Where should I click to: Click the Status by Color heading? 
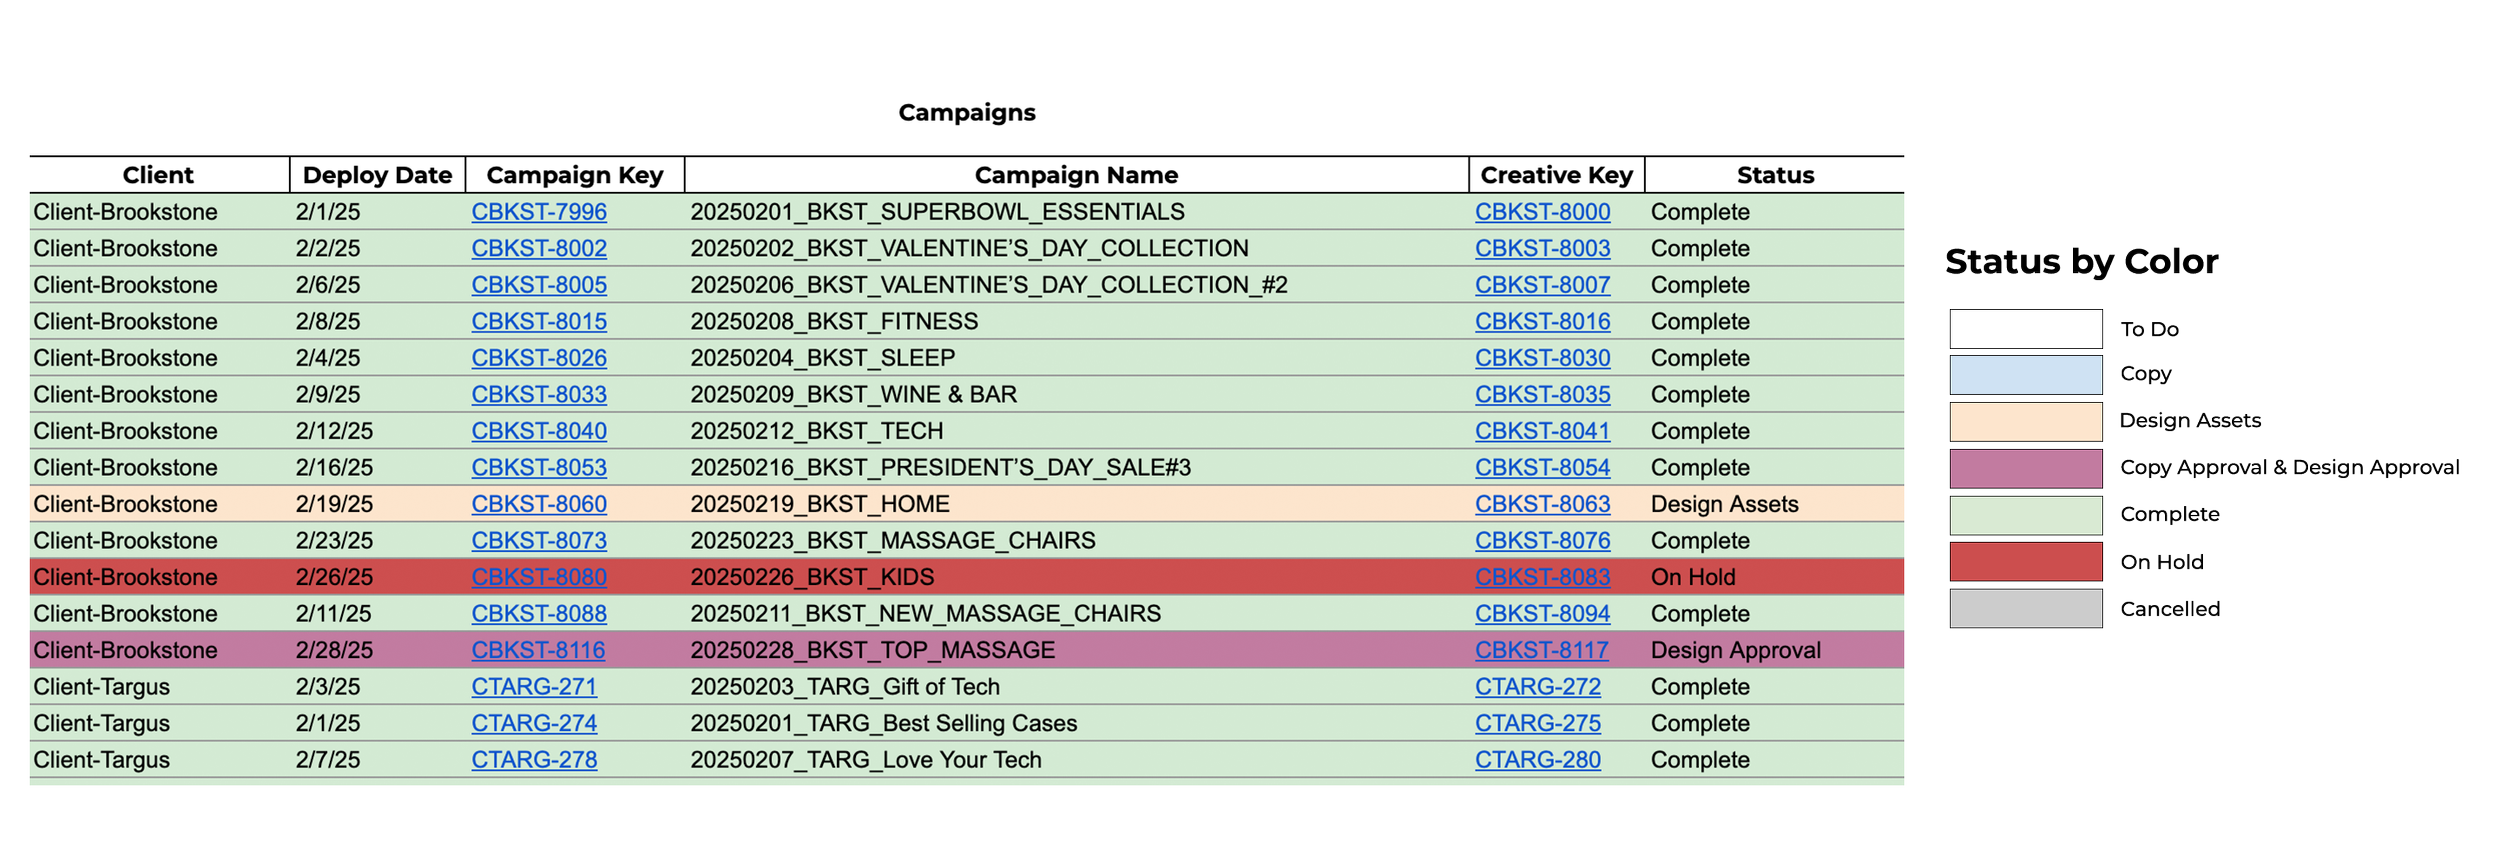click(x=2082, y=262)
